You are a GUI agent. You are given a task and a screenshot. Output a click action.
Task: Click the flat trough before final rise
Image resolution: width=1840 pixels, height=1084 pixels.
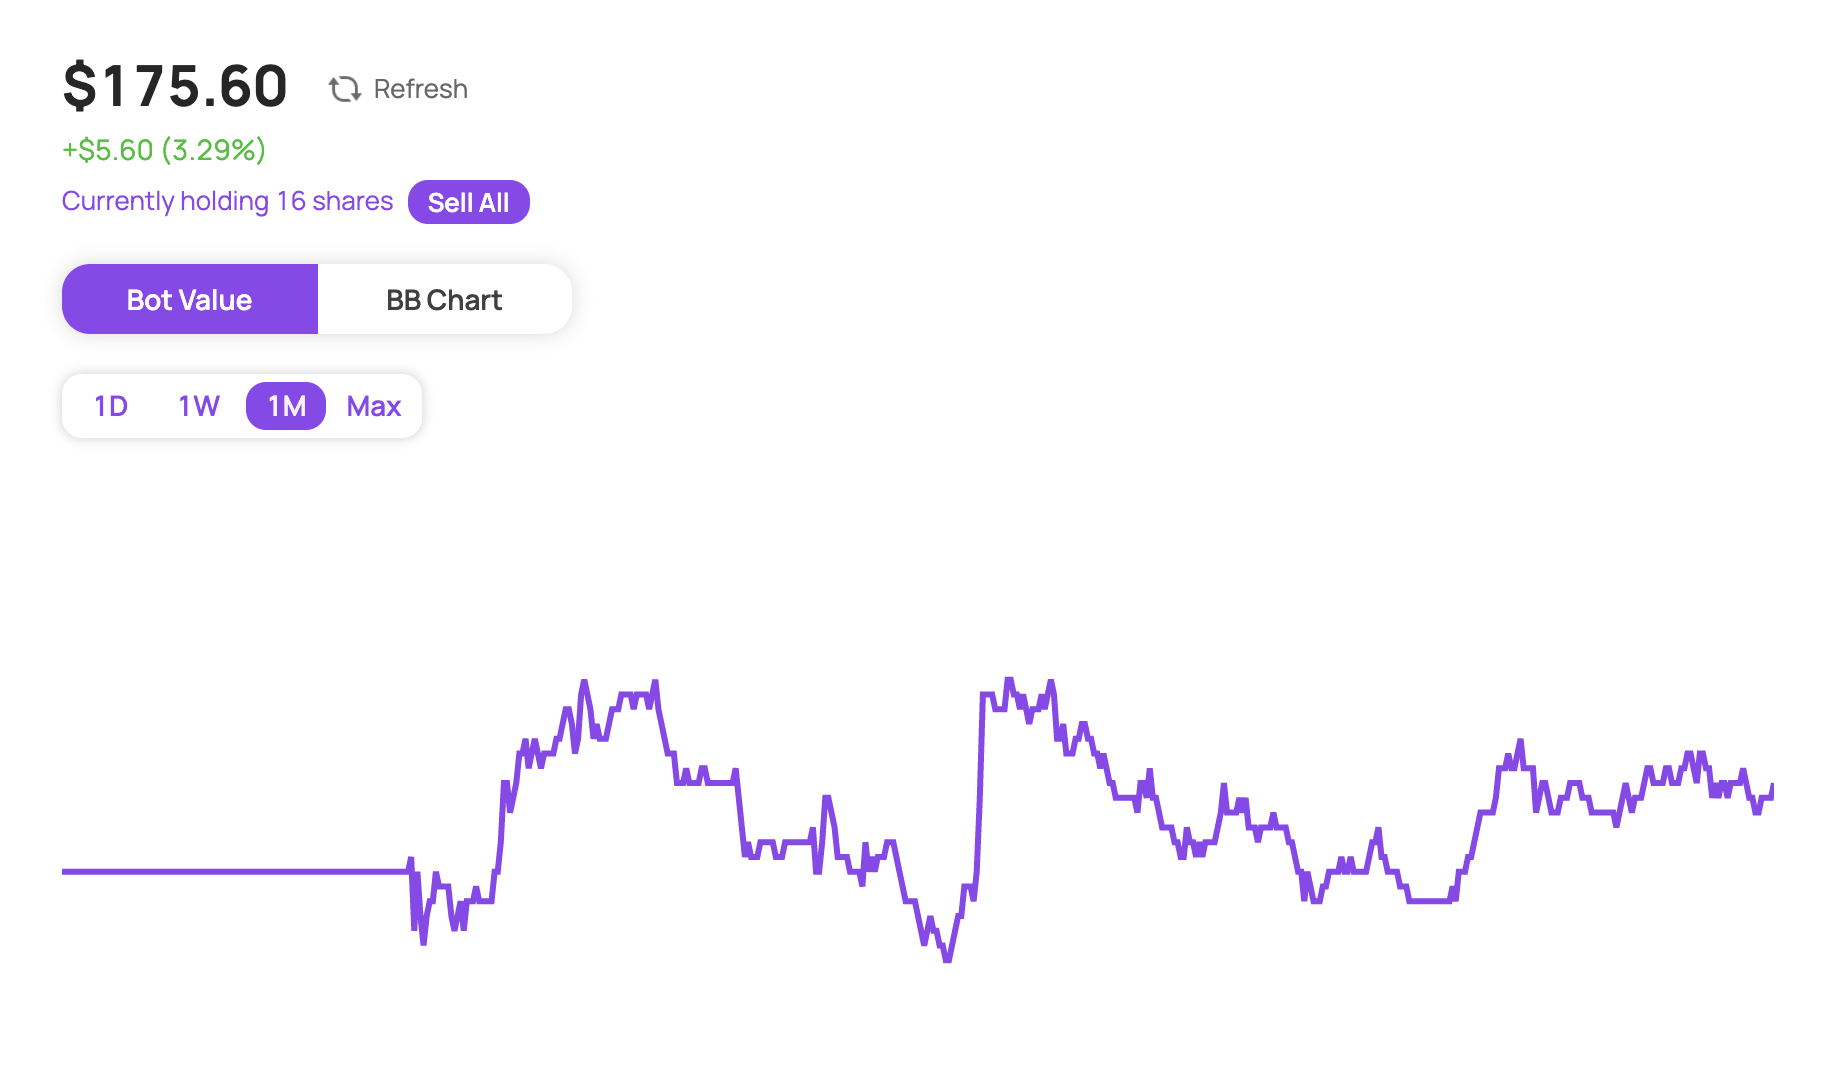1430,900
